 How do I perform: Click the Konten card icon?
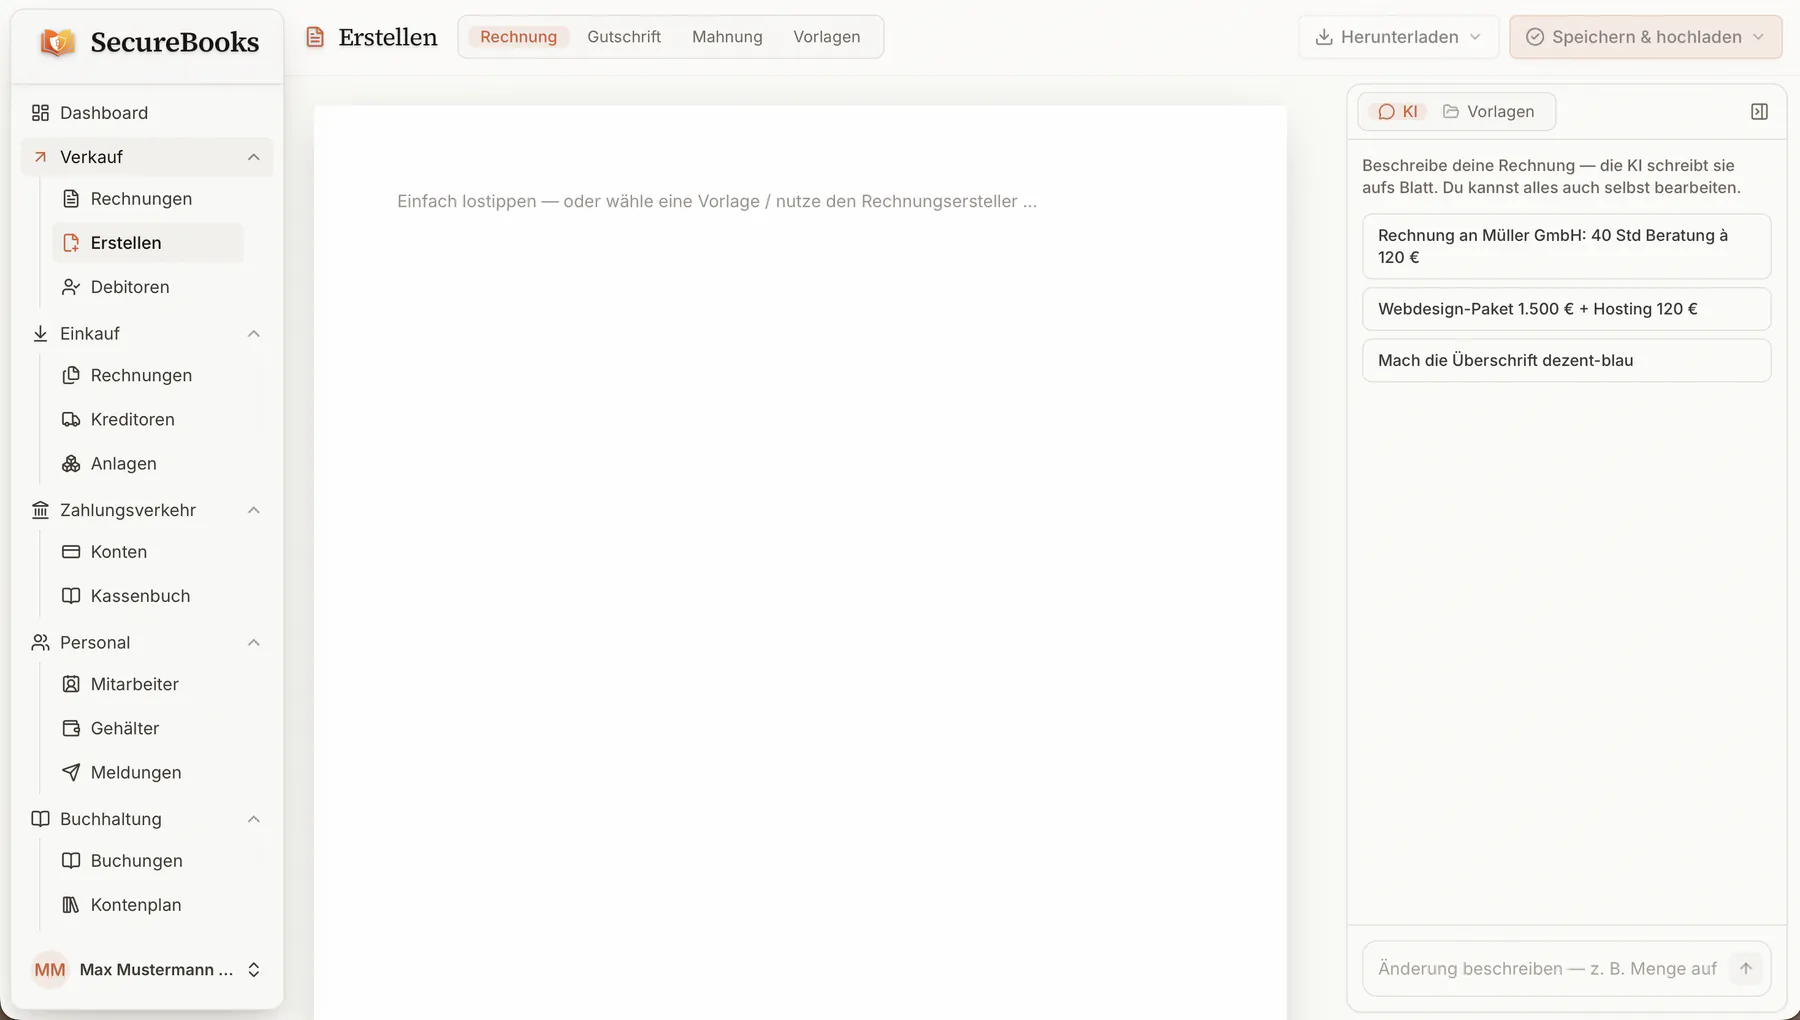point(71,552)
